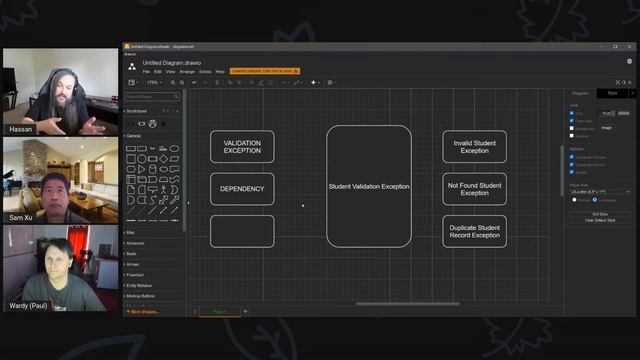Open the sidebar view dropdown in toolbar
Screen dimensions: 640x360
pos(133,82)
